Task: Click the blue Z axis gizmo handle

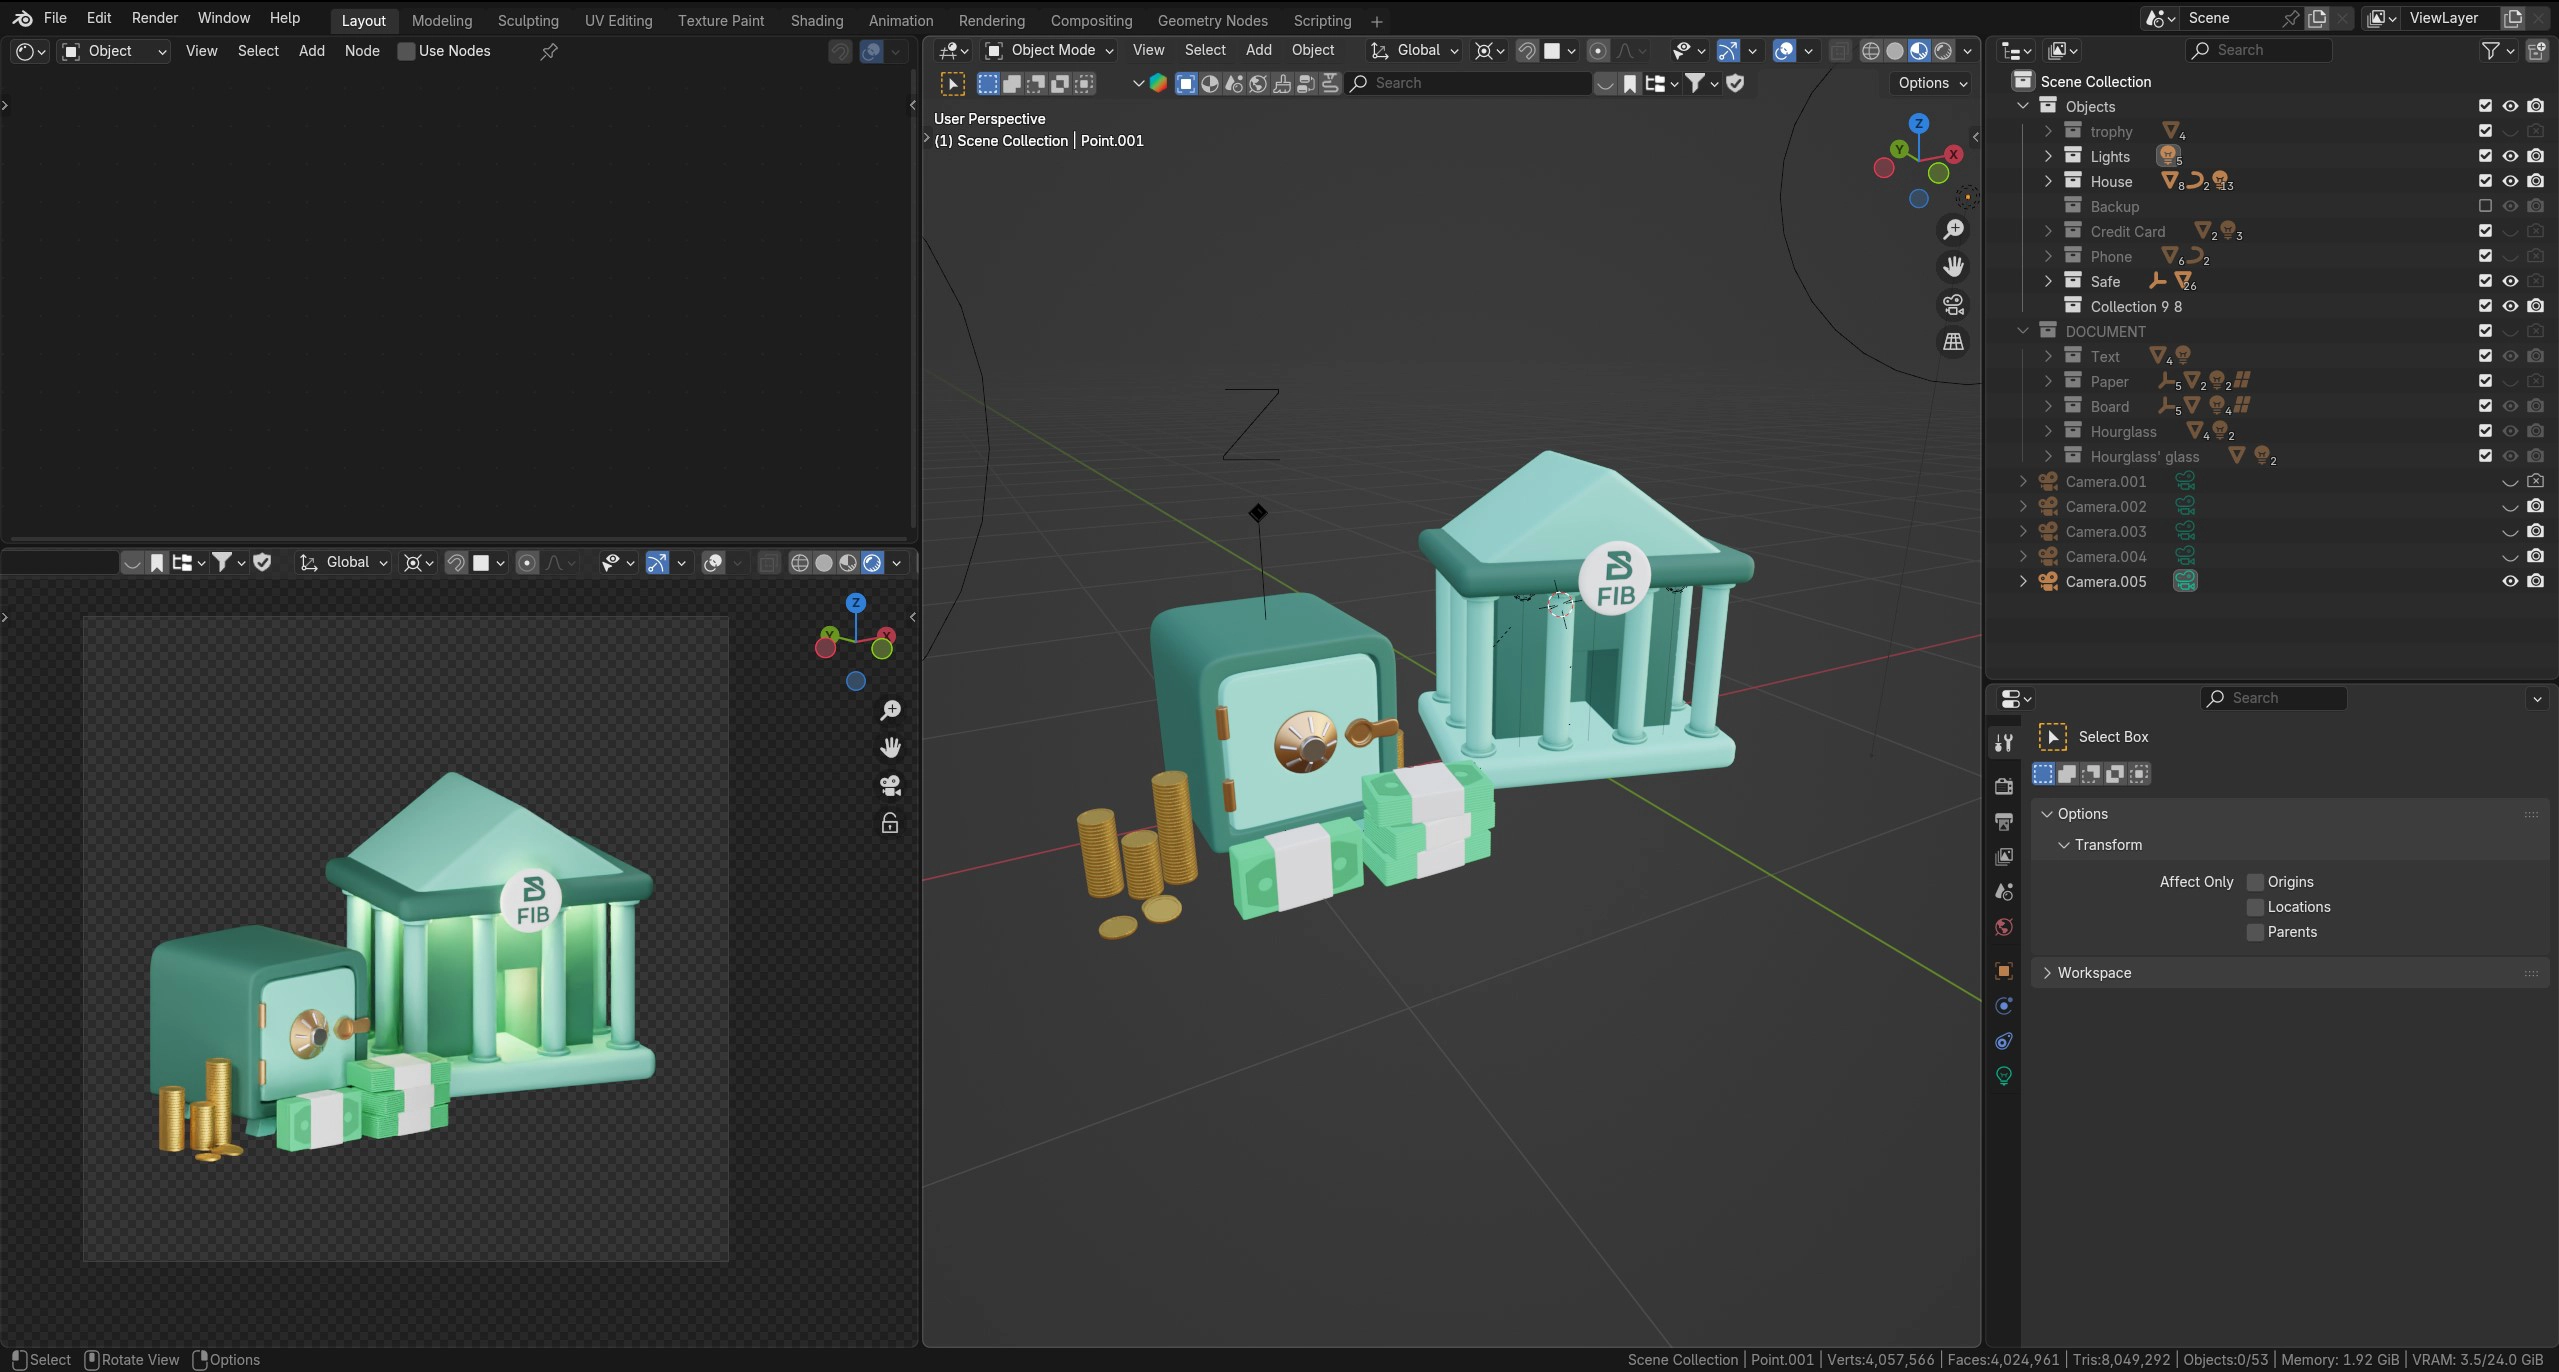Action: point(1918,124)
